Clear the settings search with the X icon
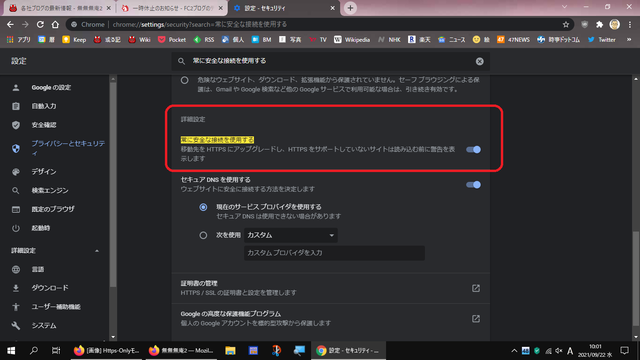Viewport: 640px width, 360px height. (480, 61)
